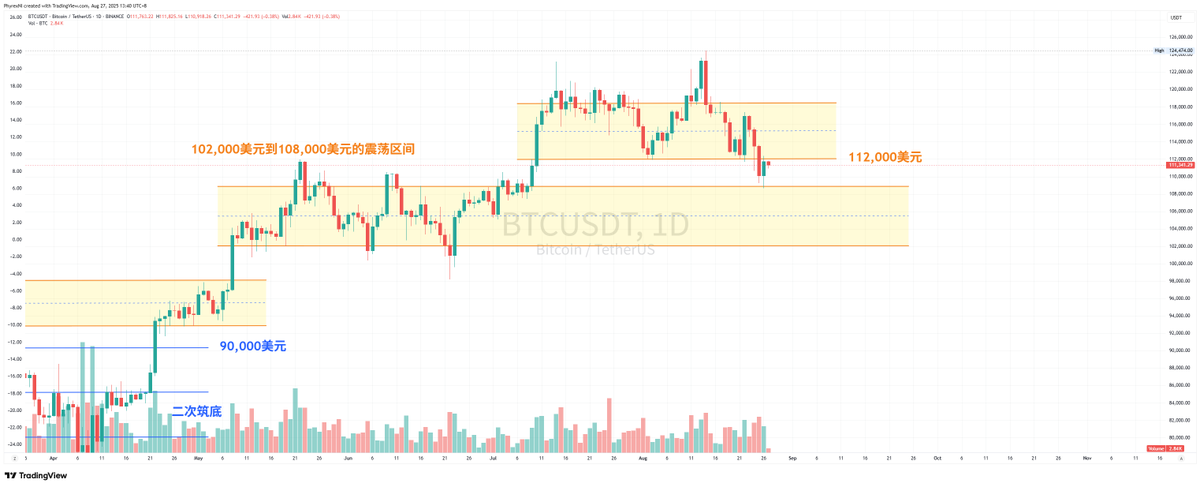Click the May label on time axis
Screen dimensions: 1200x487
pyautogui.click(x=198, y=458)
